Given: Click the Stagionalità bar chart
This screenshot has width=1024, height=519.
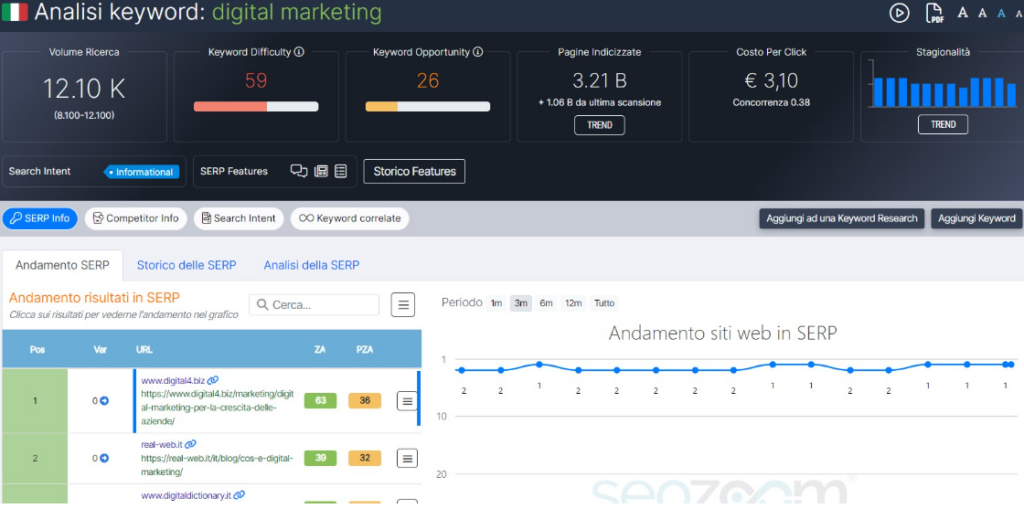Looking at the screenshot, I should pyautogui.click(x=942, y=84).
